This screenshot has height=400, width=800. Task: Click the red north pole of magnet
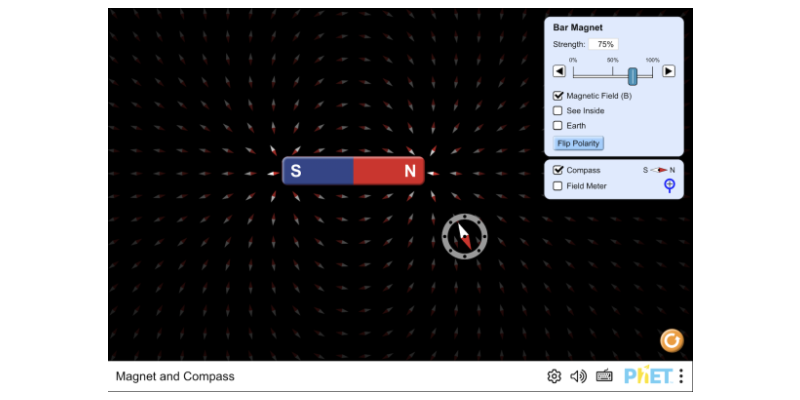click(390, 172)
